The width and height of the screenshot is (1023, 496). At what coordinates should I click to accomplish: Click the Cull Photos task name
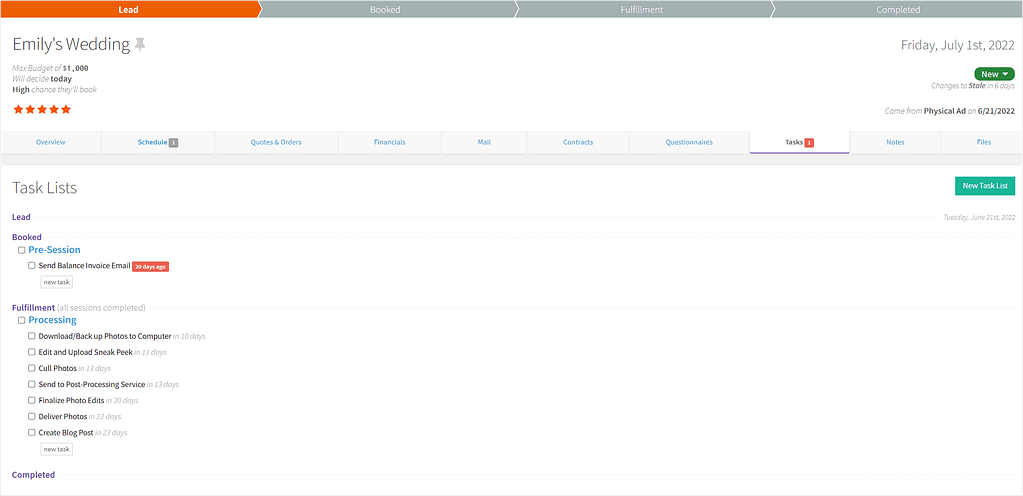(57, 368)
